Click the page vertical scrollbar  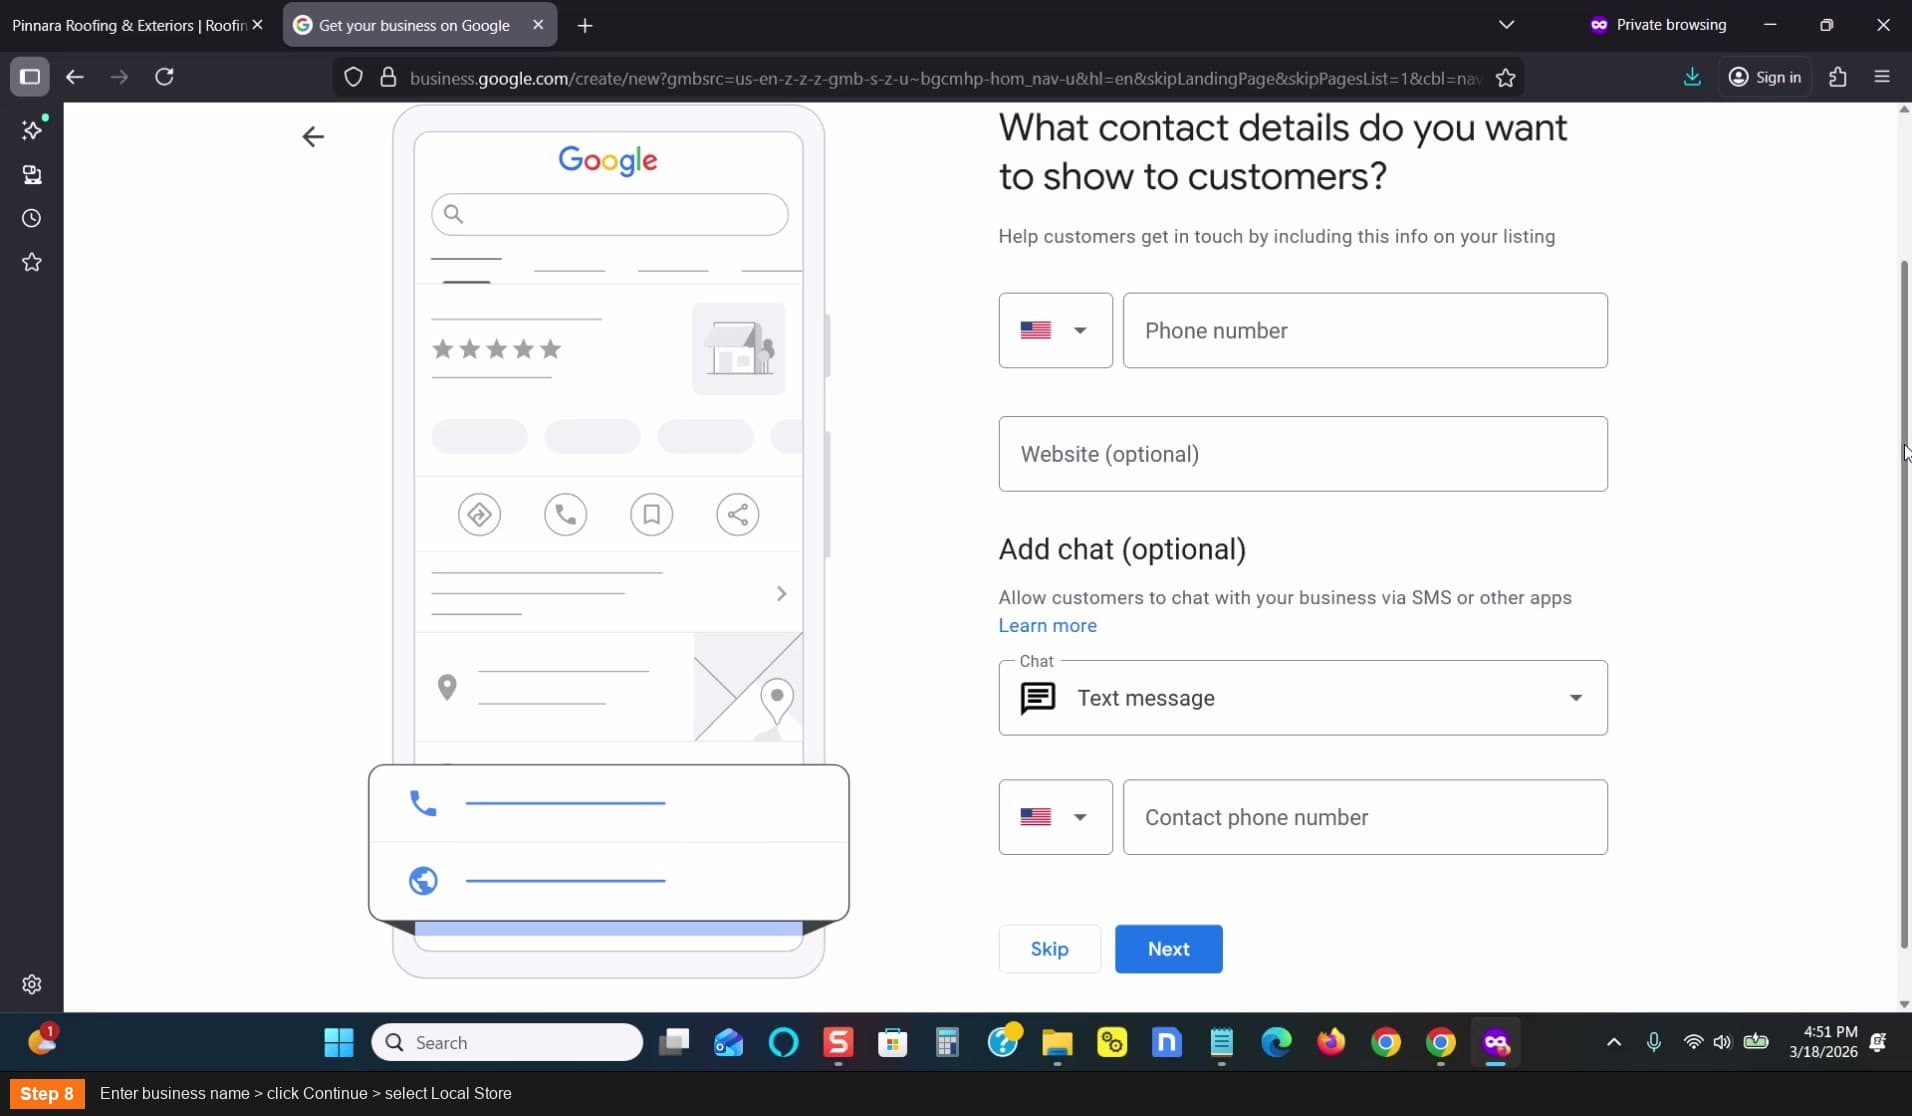(x=1904, y=604)
